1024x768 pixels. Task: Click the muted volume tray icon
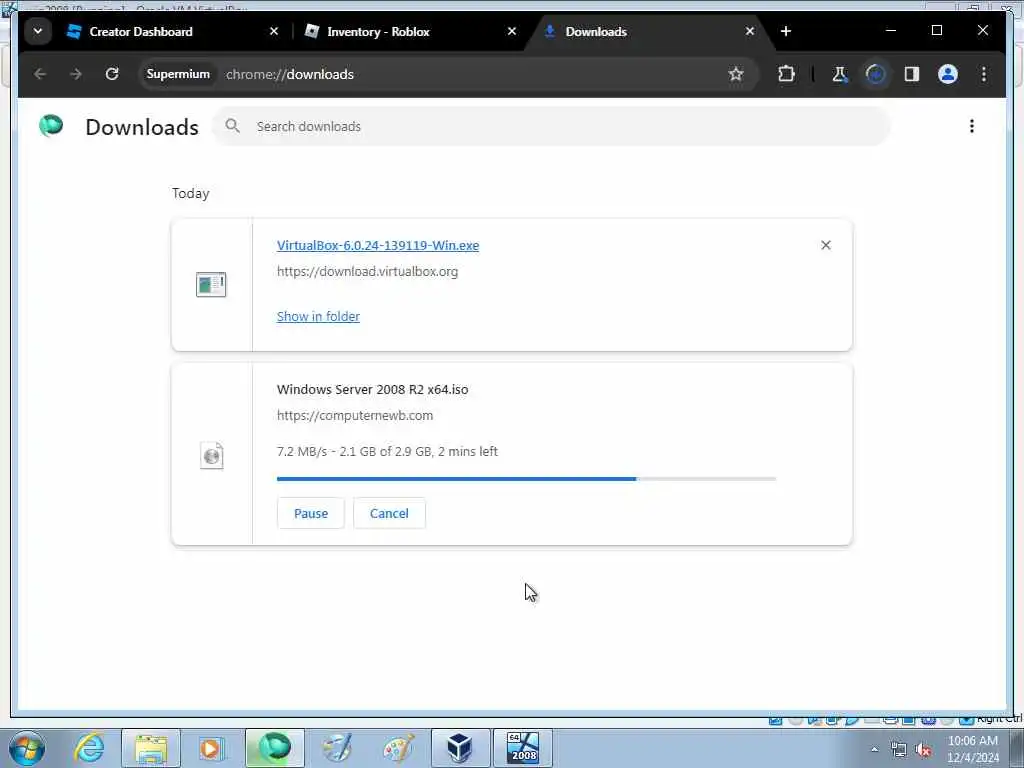pos(923,750)
